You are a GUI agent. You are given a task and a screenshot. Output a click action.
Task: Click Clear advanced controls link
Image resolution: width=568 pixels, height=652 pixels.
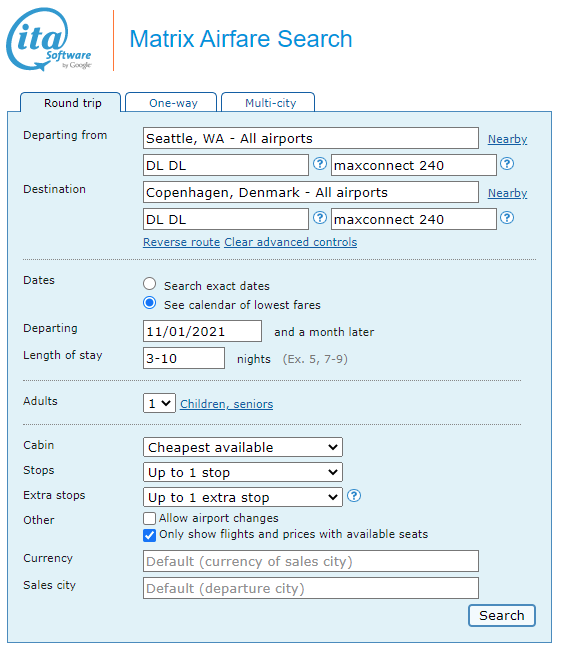tap(291, 242)
